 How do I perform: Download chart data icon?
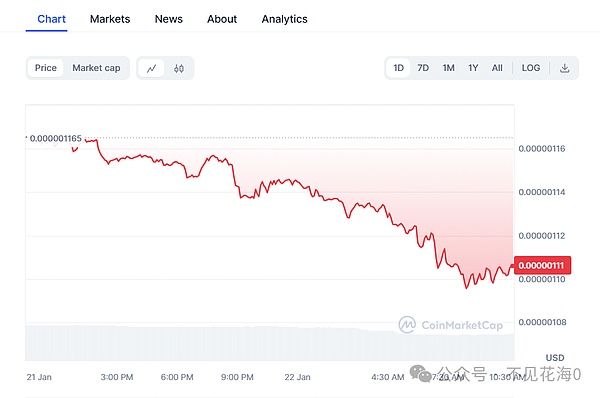point(564,68)
